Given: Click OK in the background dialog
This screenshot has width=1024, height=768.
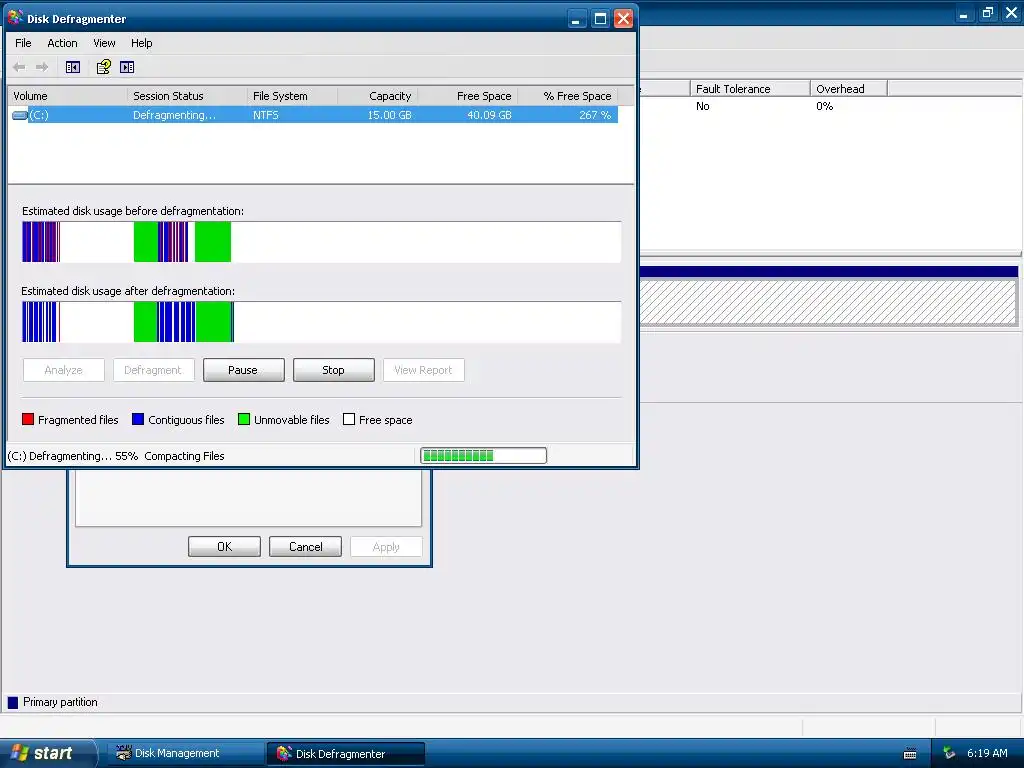Looking at the screenshot, I should coord(225,547).
